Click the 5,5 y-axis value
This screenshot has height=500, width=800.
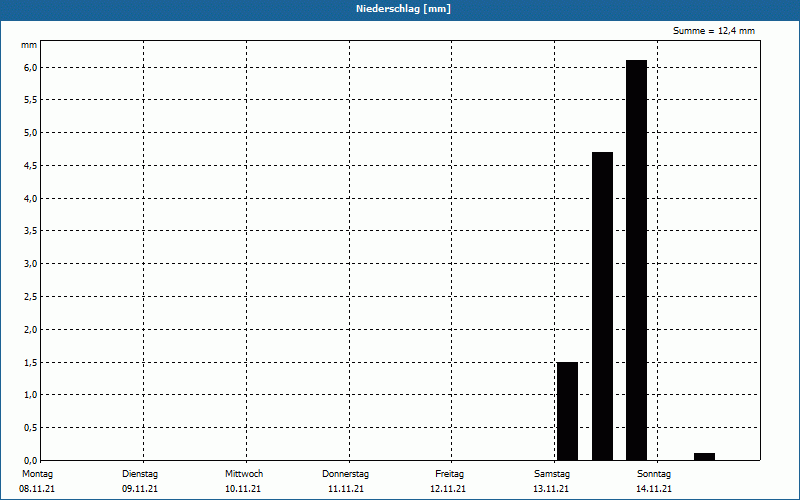pos(31,100)
